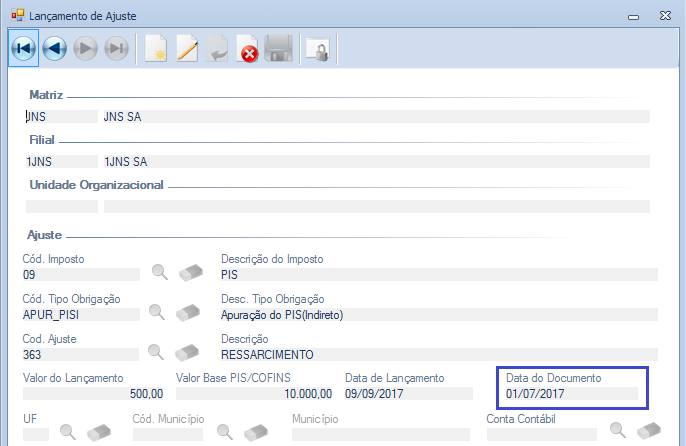686x446 pixels.
Task: Click field containing APUR_PISI
Action: (81, 315)
